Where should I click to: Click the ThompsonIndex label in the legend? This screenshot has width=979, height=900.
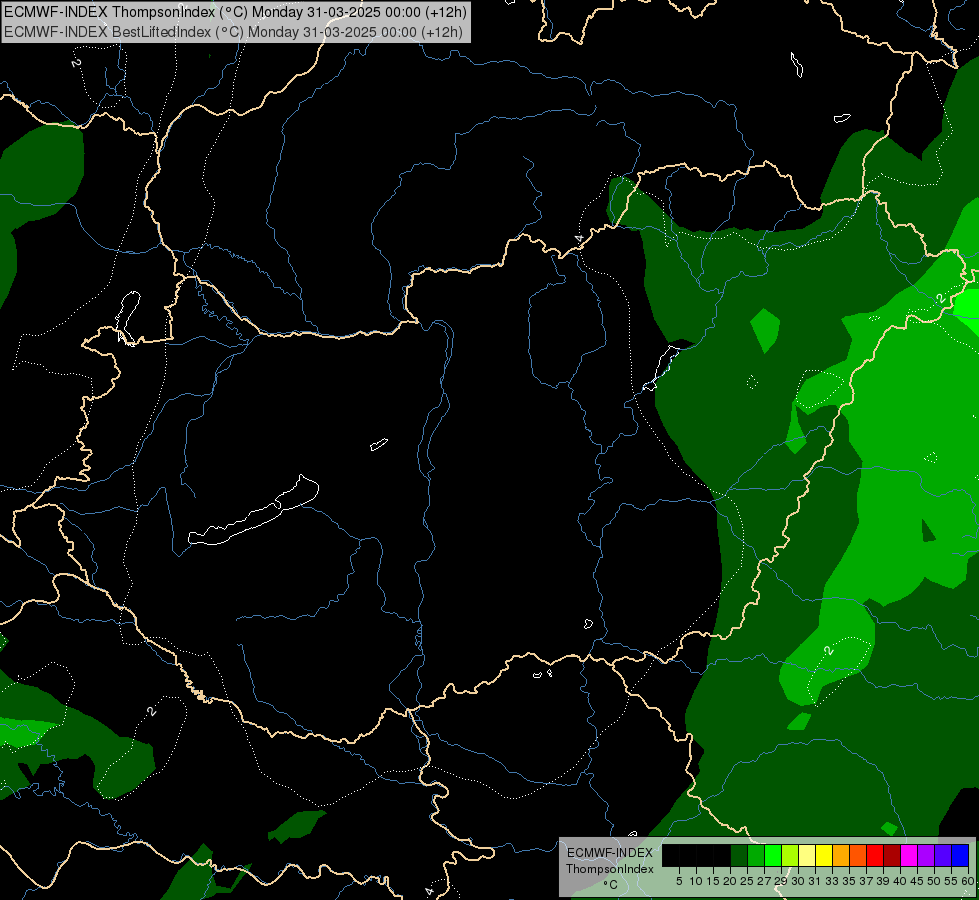coord(610,869)
